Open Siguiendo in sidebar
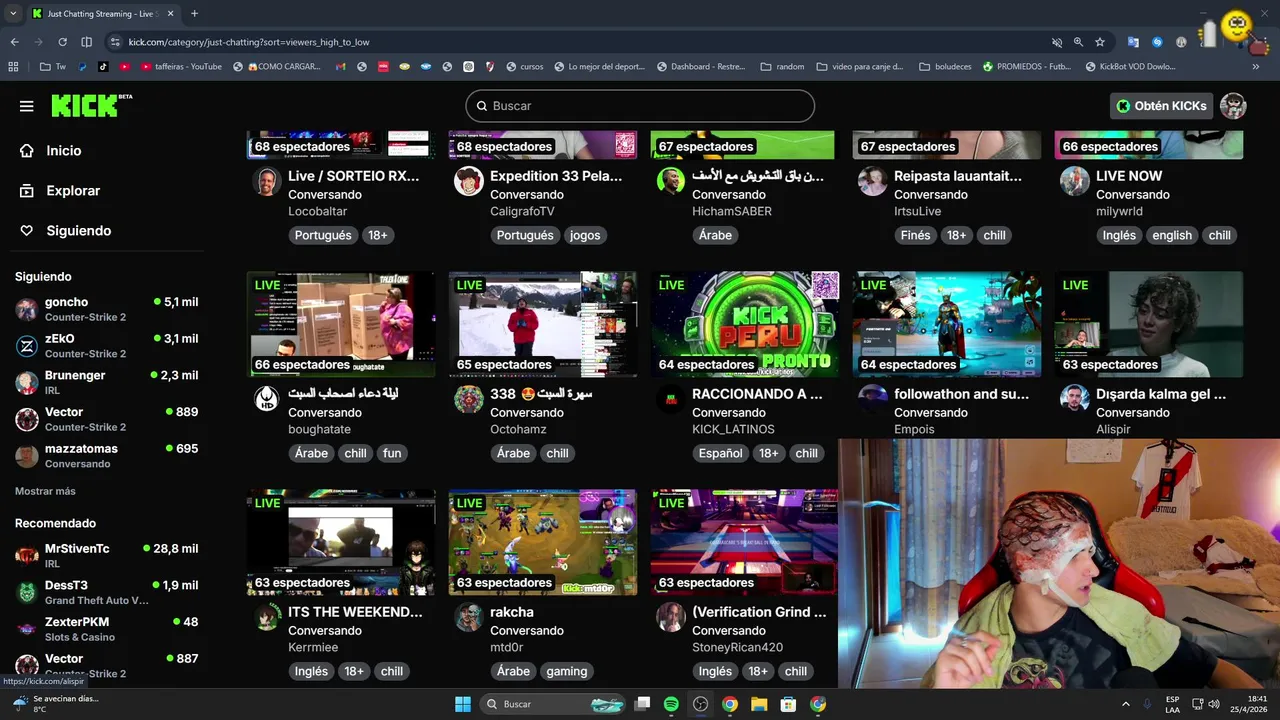The height and width of the screenshot is (720, 1280). (78, 230)
